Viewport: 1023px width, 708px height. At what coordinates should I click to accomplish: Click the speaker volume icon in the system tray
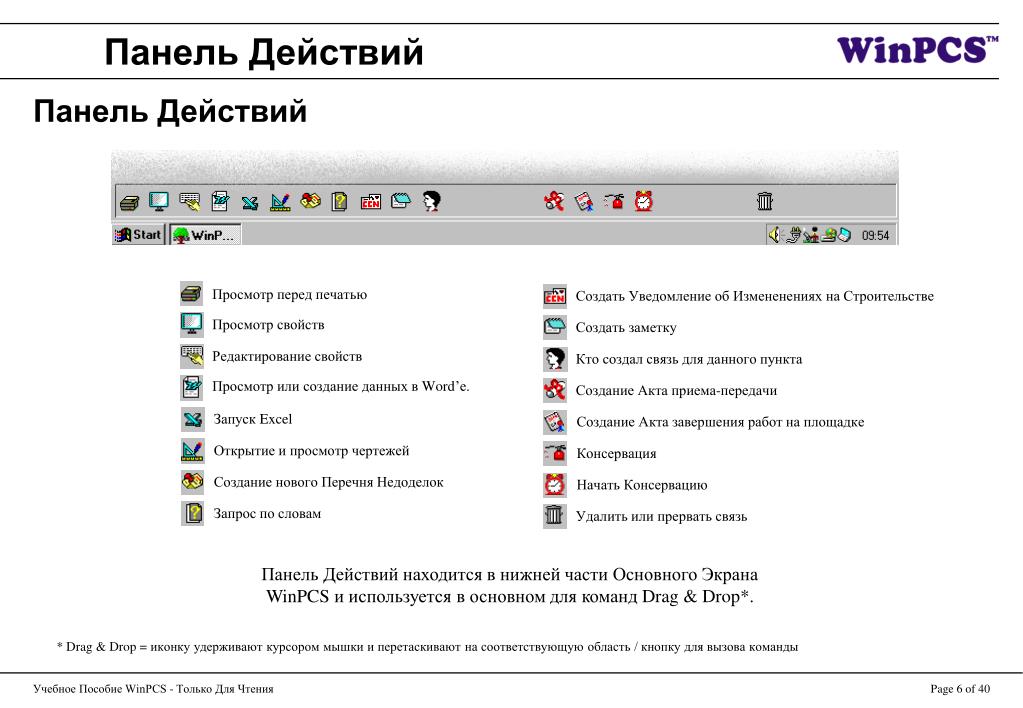774,235
